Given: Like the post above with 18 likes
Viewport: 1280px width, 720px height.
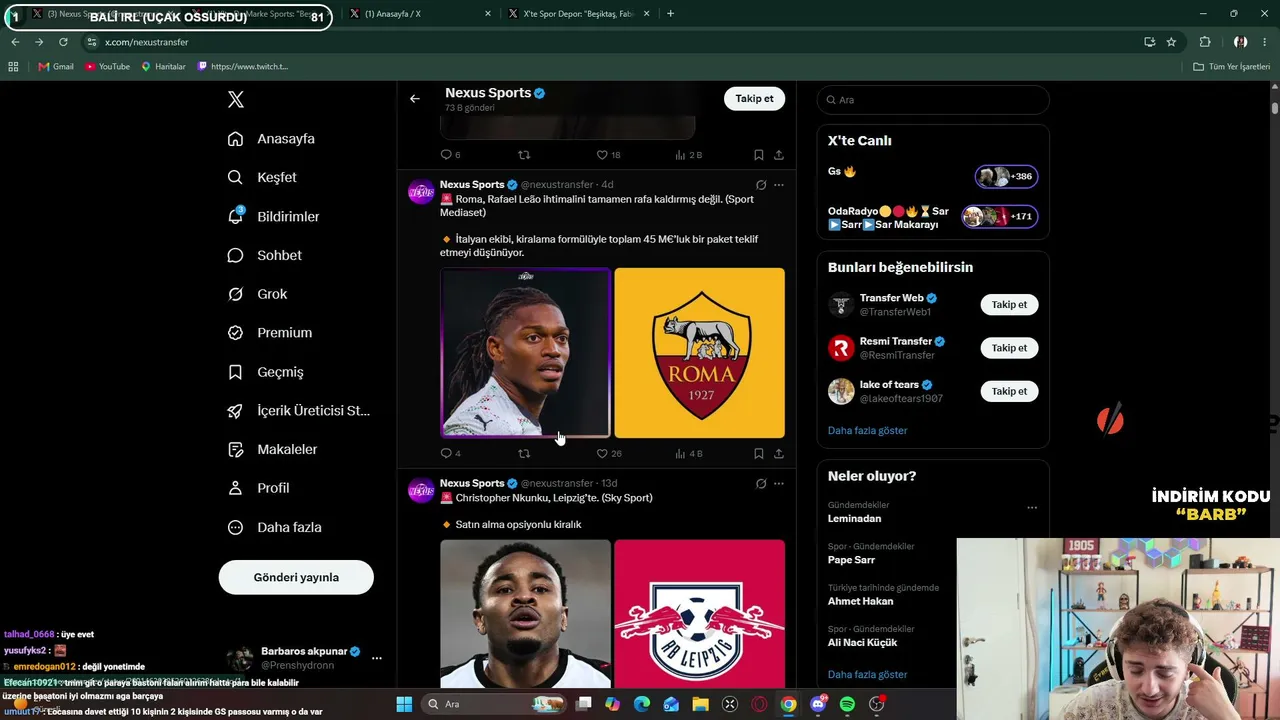Looking at the screenshot, I should (x=602, y=155).
